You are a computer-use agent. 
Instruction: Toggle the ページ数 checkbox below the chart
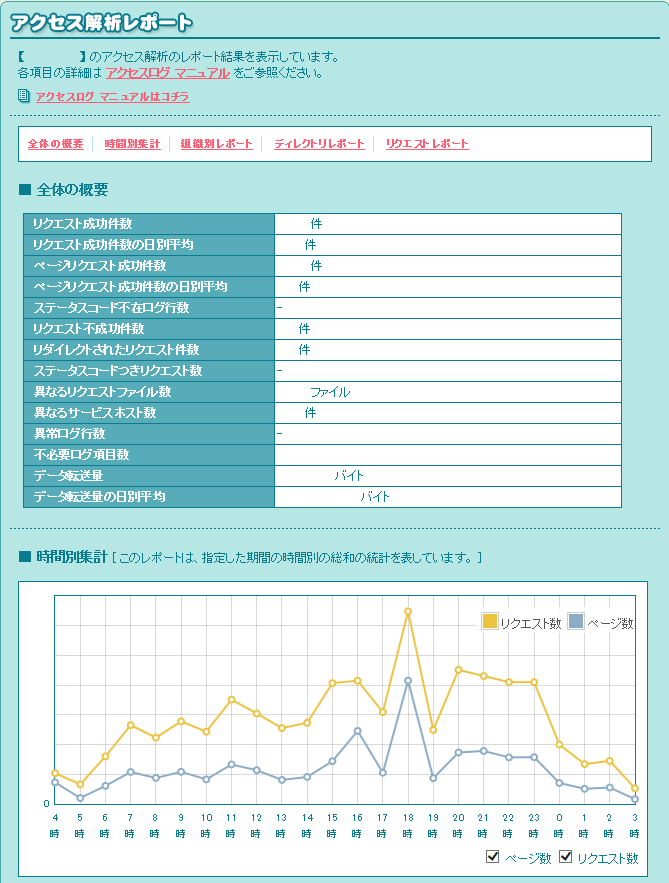click(x=492, y=857)
